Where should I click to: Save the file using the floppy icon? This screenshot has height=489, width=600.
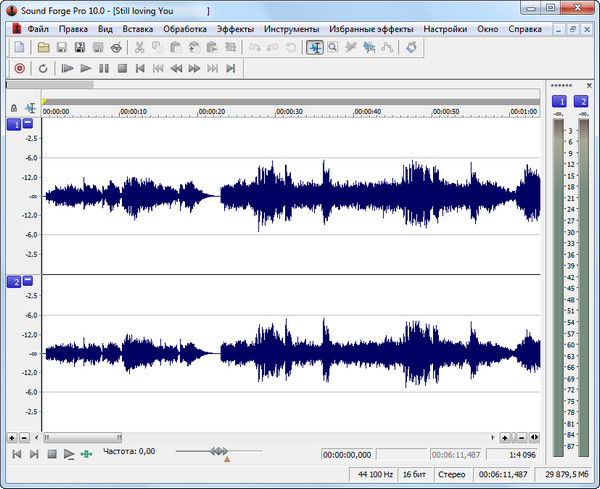click(x=62, y=47)
